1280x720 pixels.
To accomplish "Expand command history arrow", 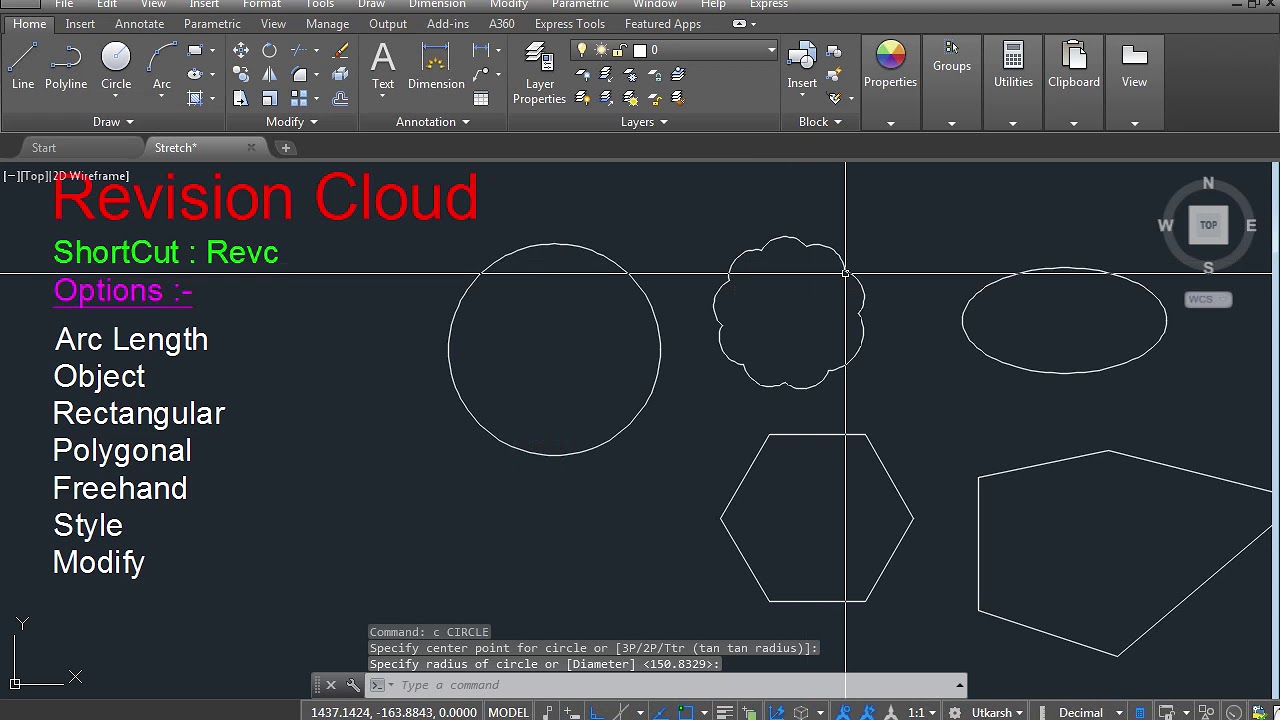I will [959, 685].
